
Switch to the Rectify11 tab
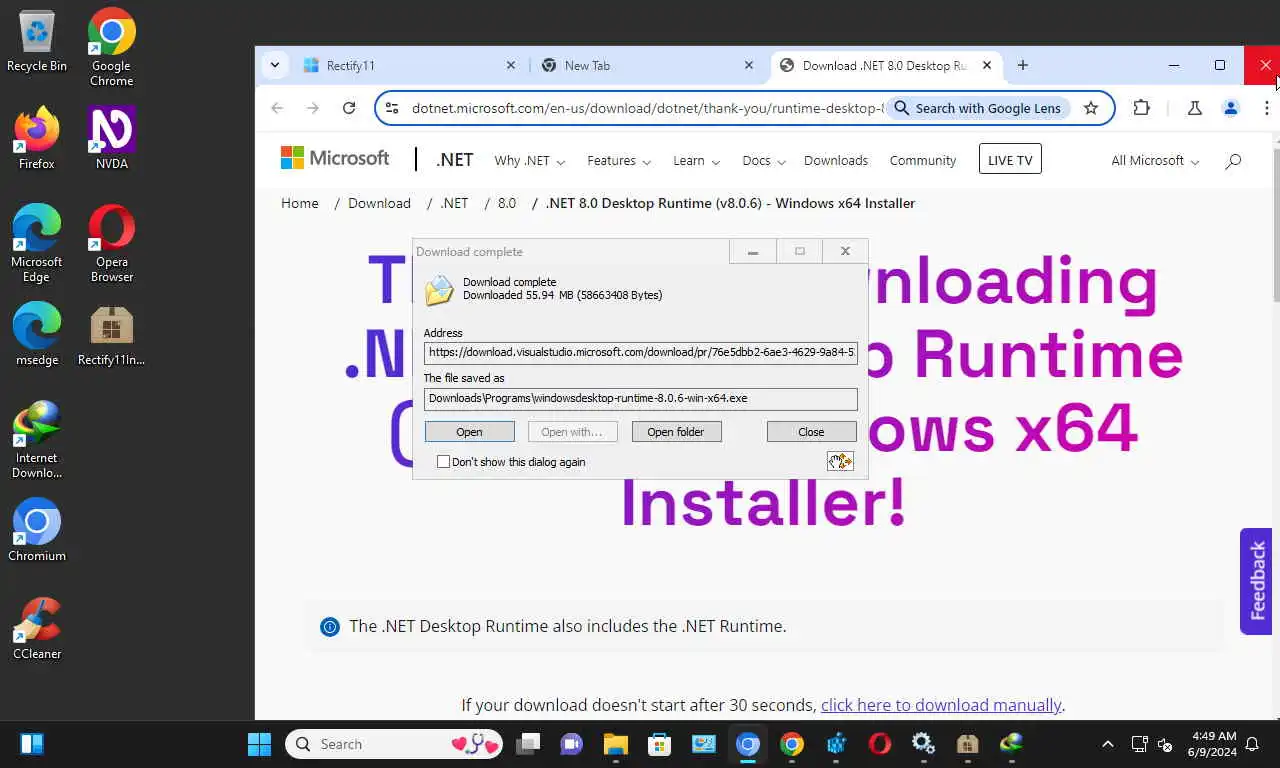[x=410, y=65]
